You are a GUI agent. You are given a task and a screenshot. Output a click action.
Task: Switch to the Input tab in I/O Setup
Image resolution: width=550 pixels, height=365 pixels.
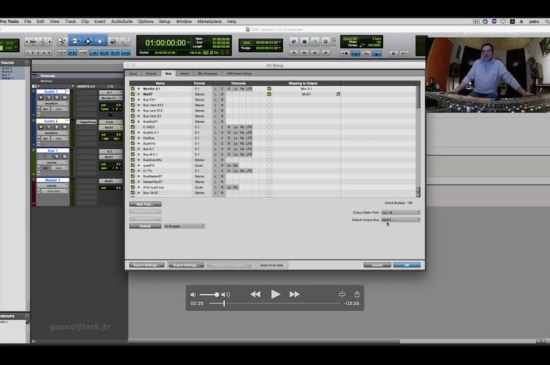[133, 73]
